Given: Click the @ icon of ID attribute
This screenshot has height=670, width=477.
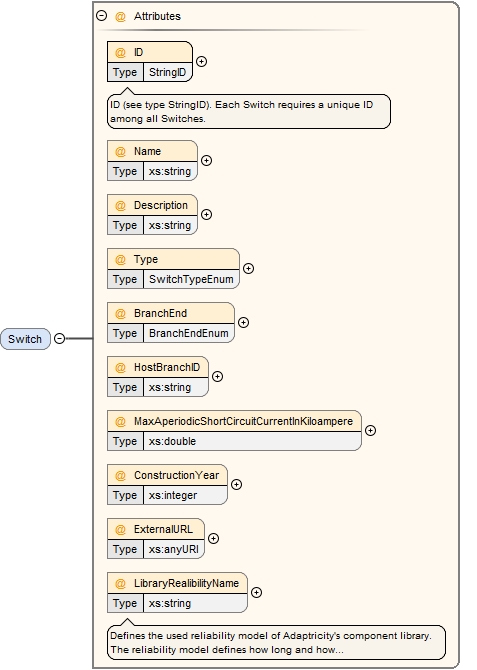Looking at the screenshot, I should [x=121, y=52].
